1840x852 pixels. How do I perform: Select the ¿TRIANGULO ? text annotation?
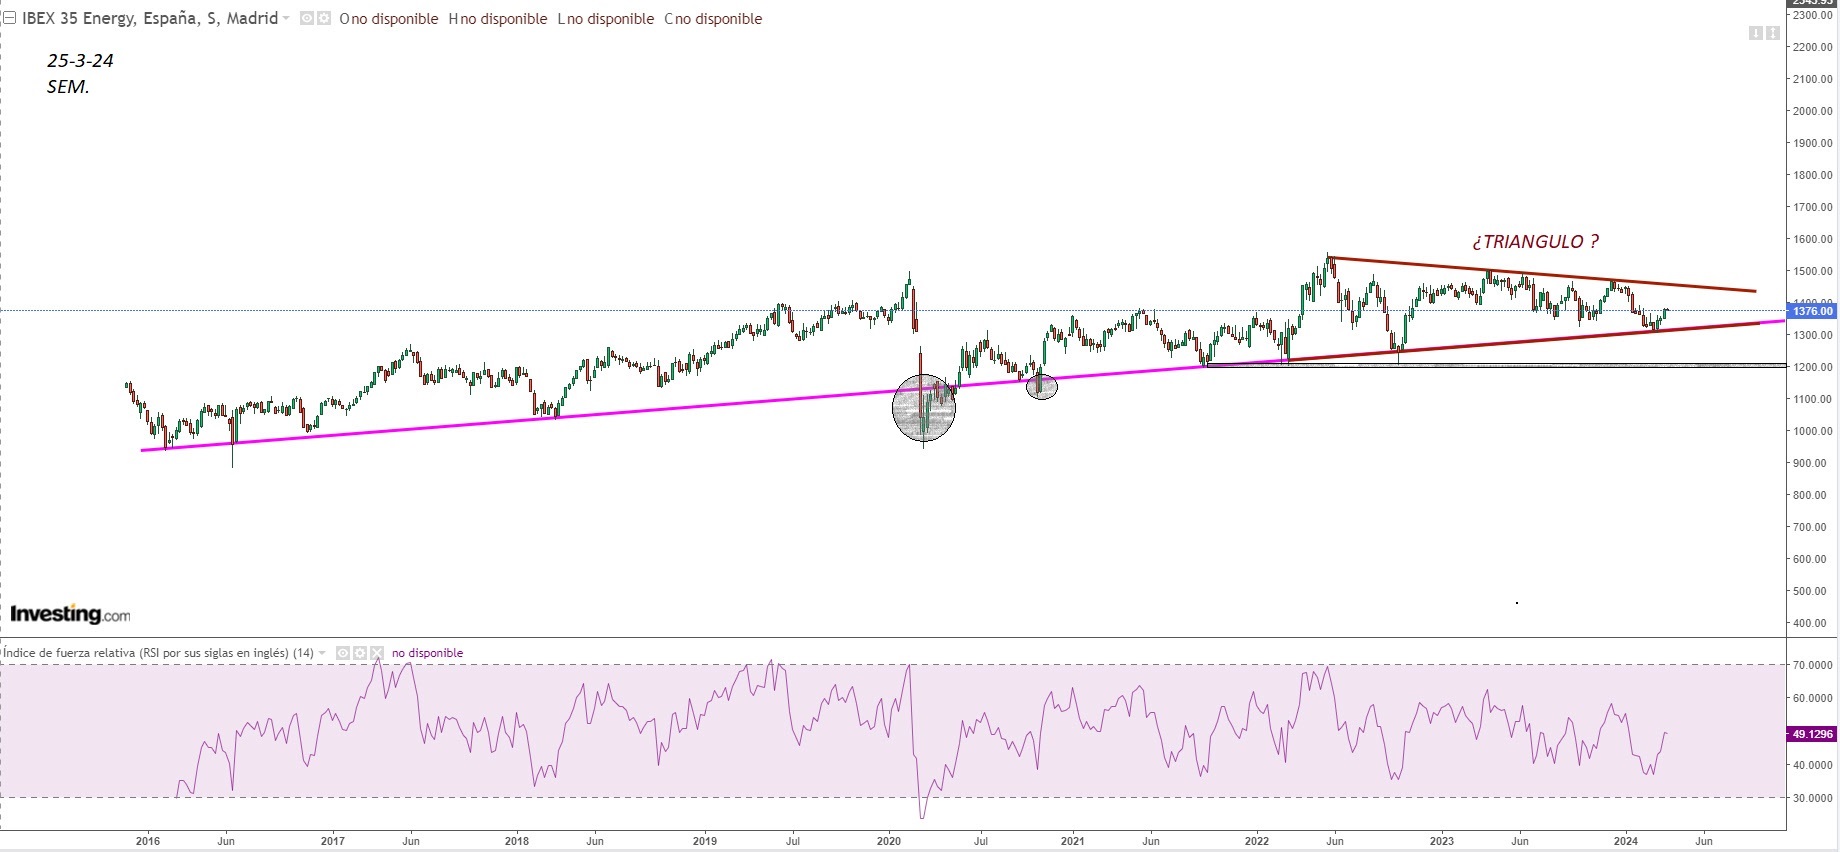click(1535, 241)
